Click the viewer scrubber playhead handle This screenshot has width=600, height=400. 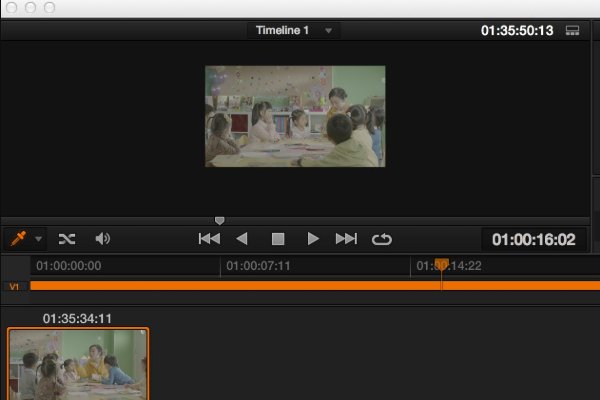(220, 220)
